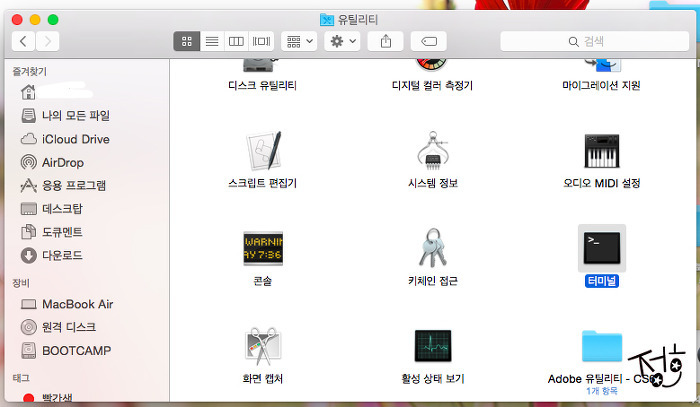
Task: Switch to Cover Flow view mode
Action: coord(261,42)
